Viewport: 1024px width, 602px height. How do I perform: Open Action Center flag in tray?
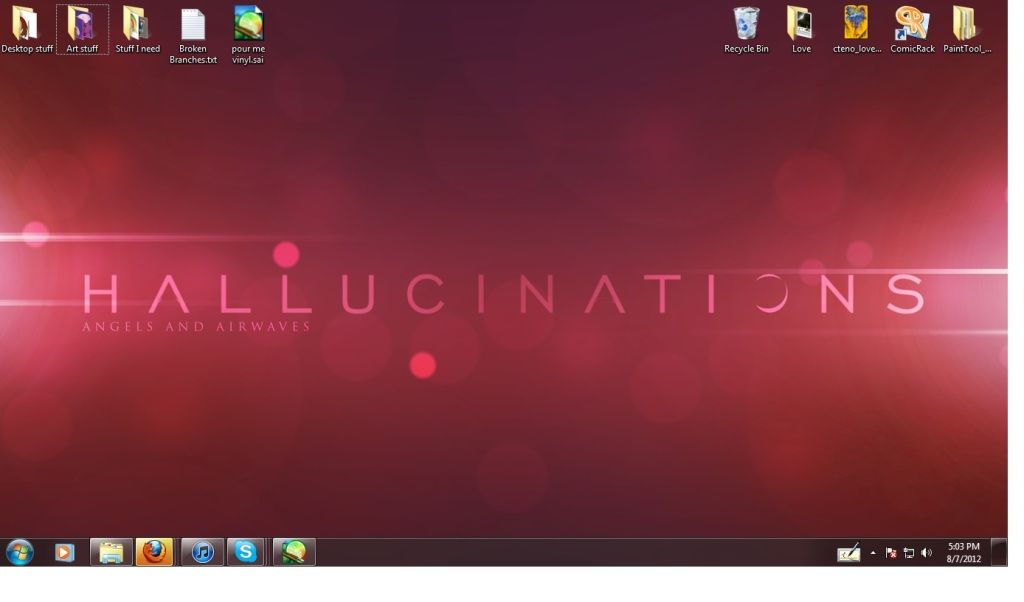891,553
